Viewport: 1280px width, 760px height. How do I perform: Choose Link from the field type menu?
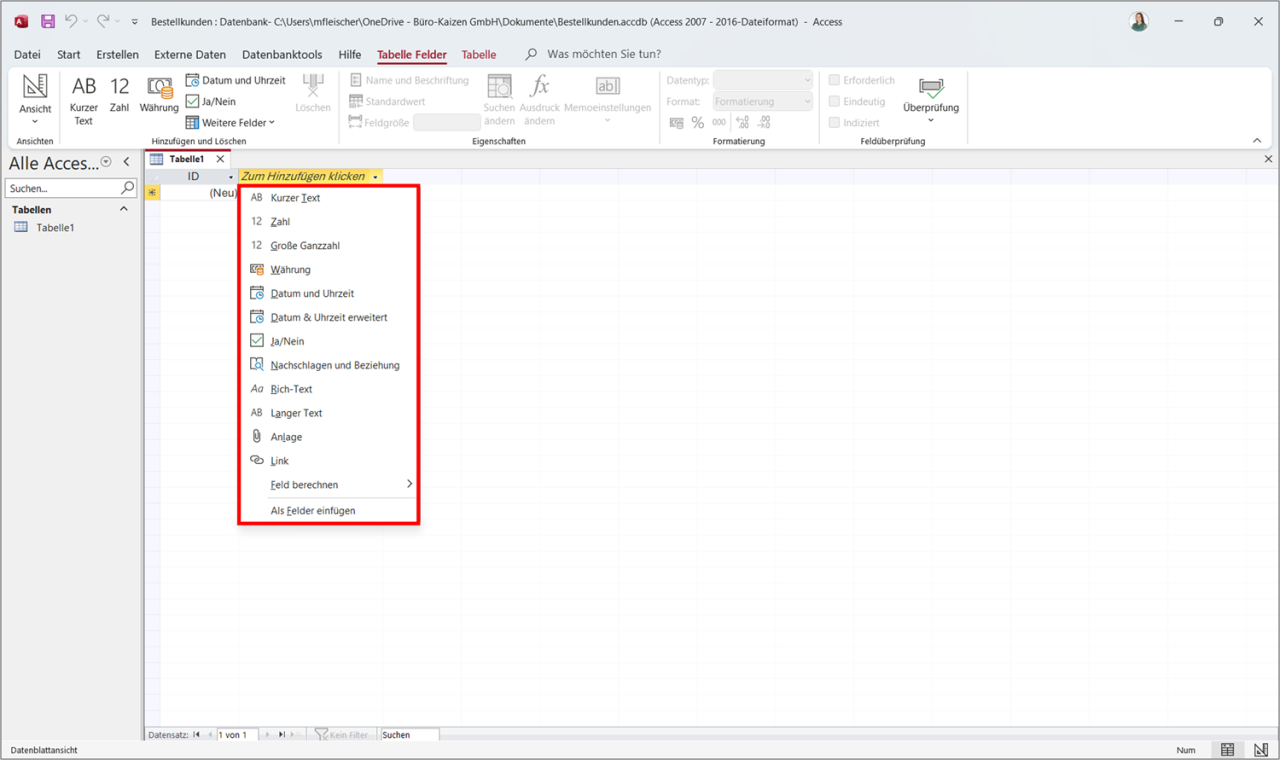(x=329, y=461)
